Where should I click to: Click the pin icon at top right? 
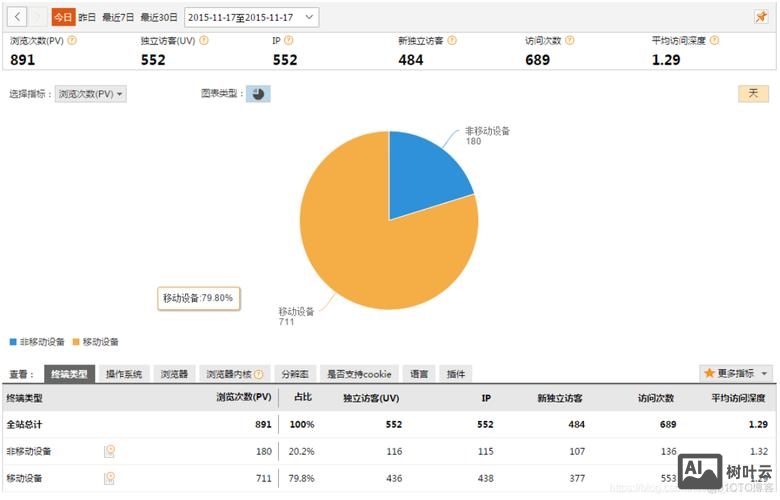761,17
